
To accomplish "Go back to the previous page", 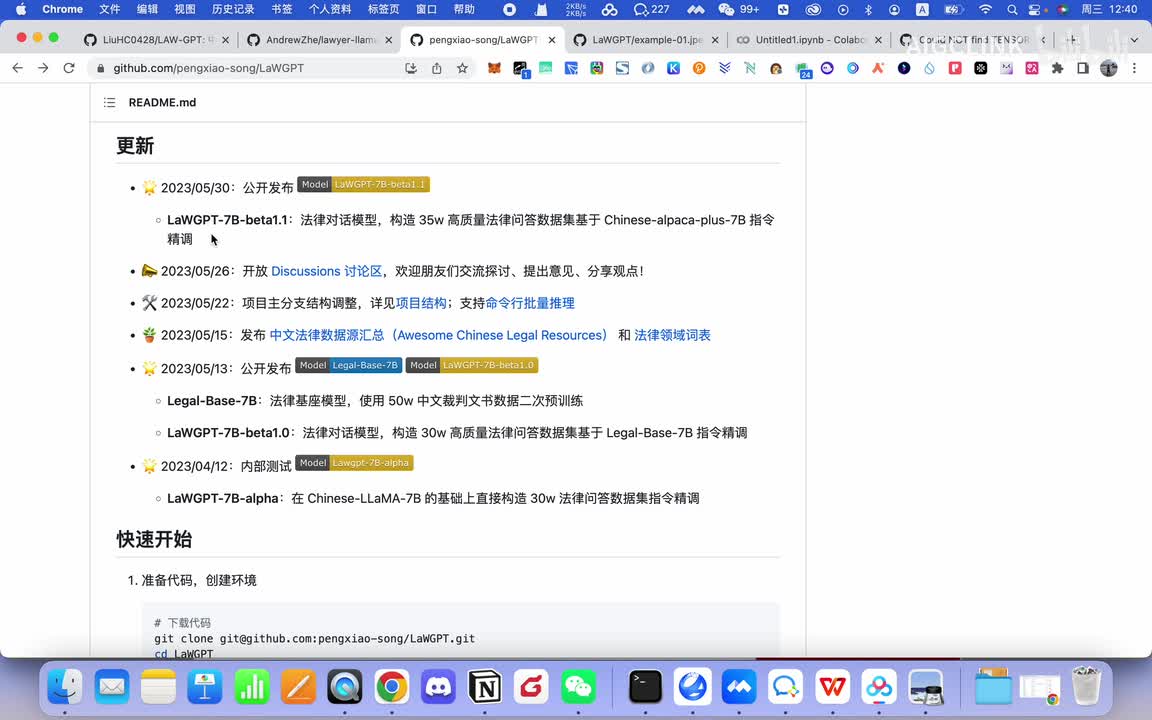I will pyautogui.click(x=17, y=68).
